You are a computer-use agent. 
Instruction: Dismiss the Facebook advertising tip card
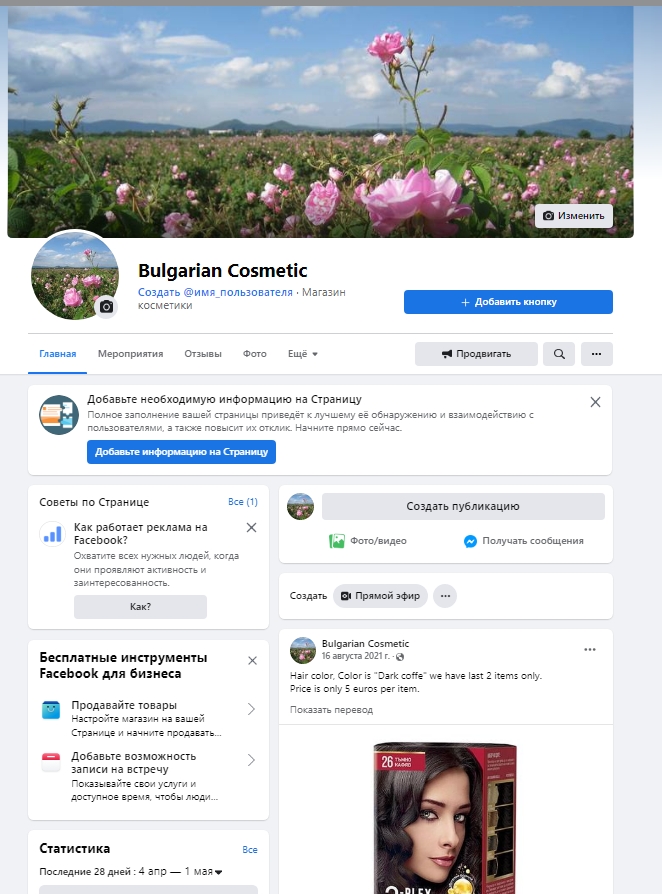tap(251, 528)
